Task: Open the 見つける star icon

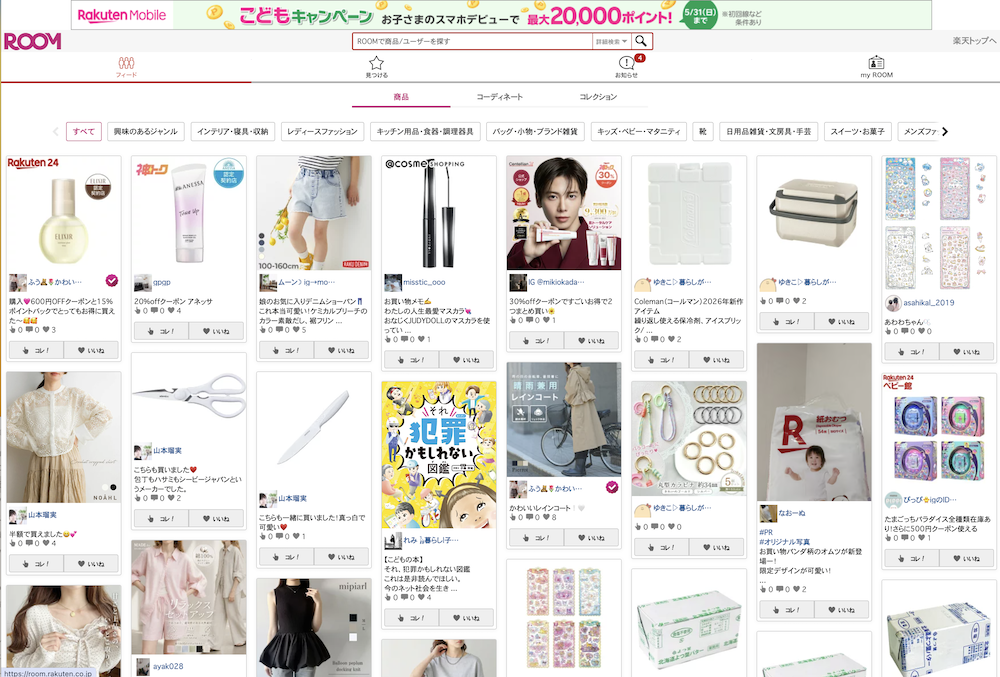Action: (x=376, y=63)
